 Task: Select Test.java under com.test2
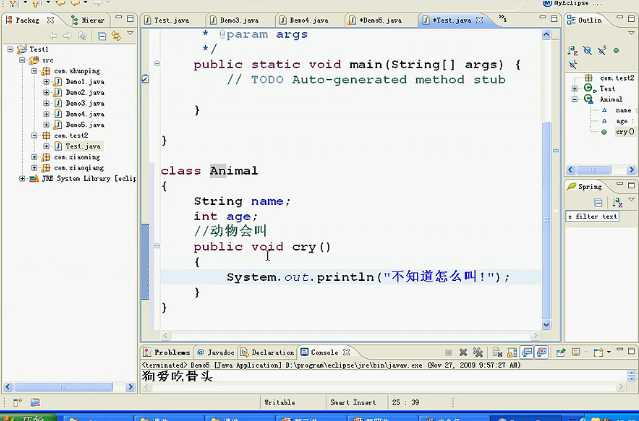click(x=83, y=146)
